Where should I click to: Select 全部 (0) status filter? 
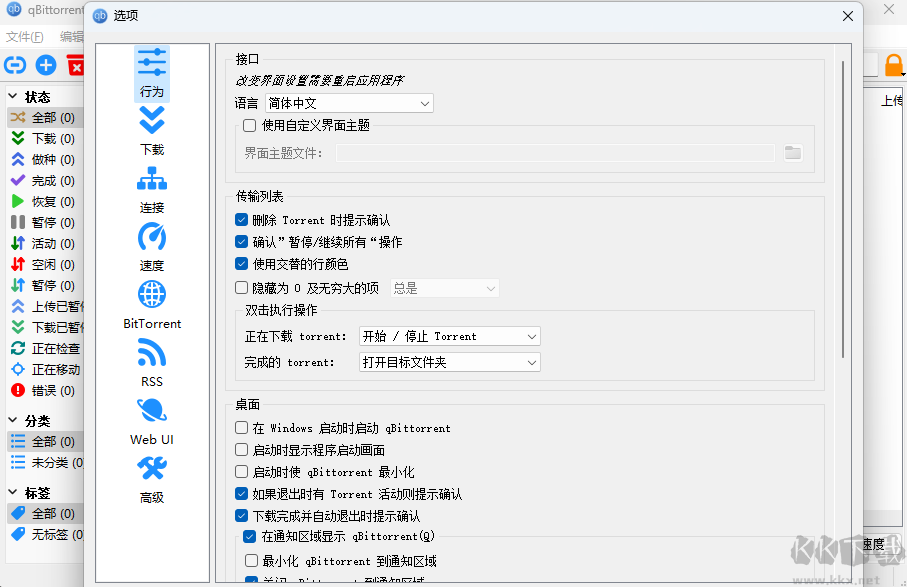pos(45,117)
